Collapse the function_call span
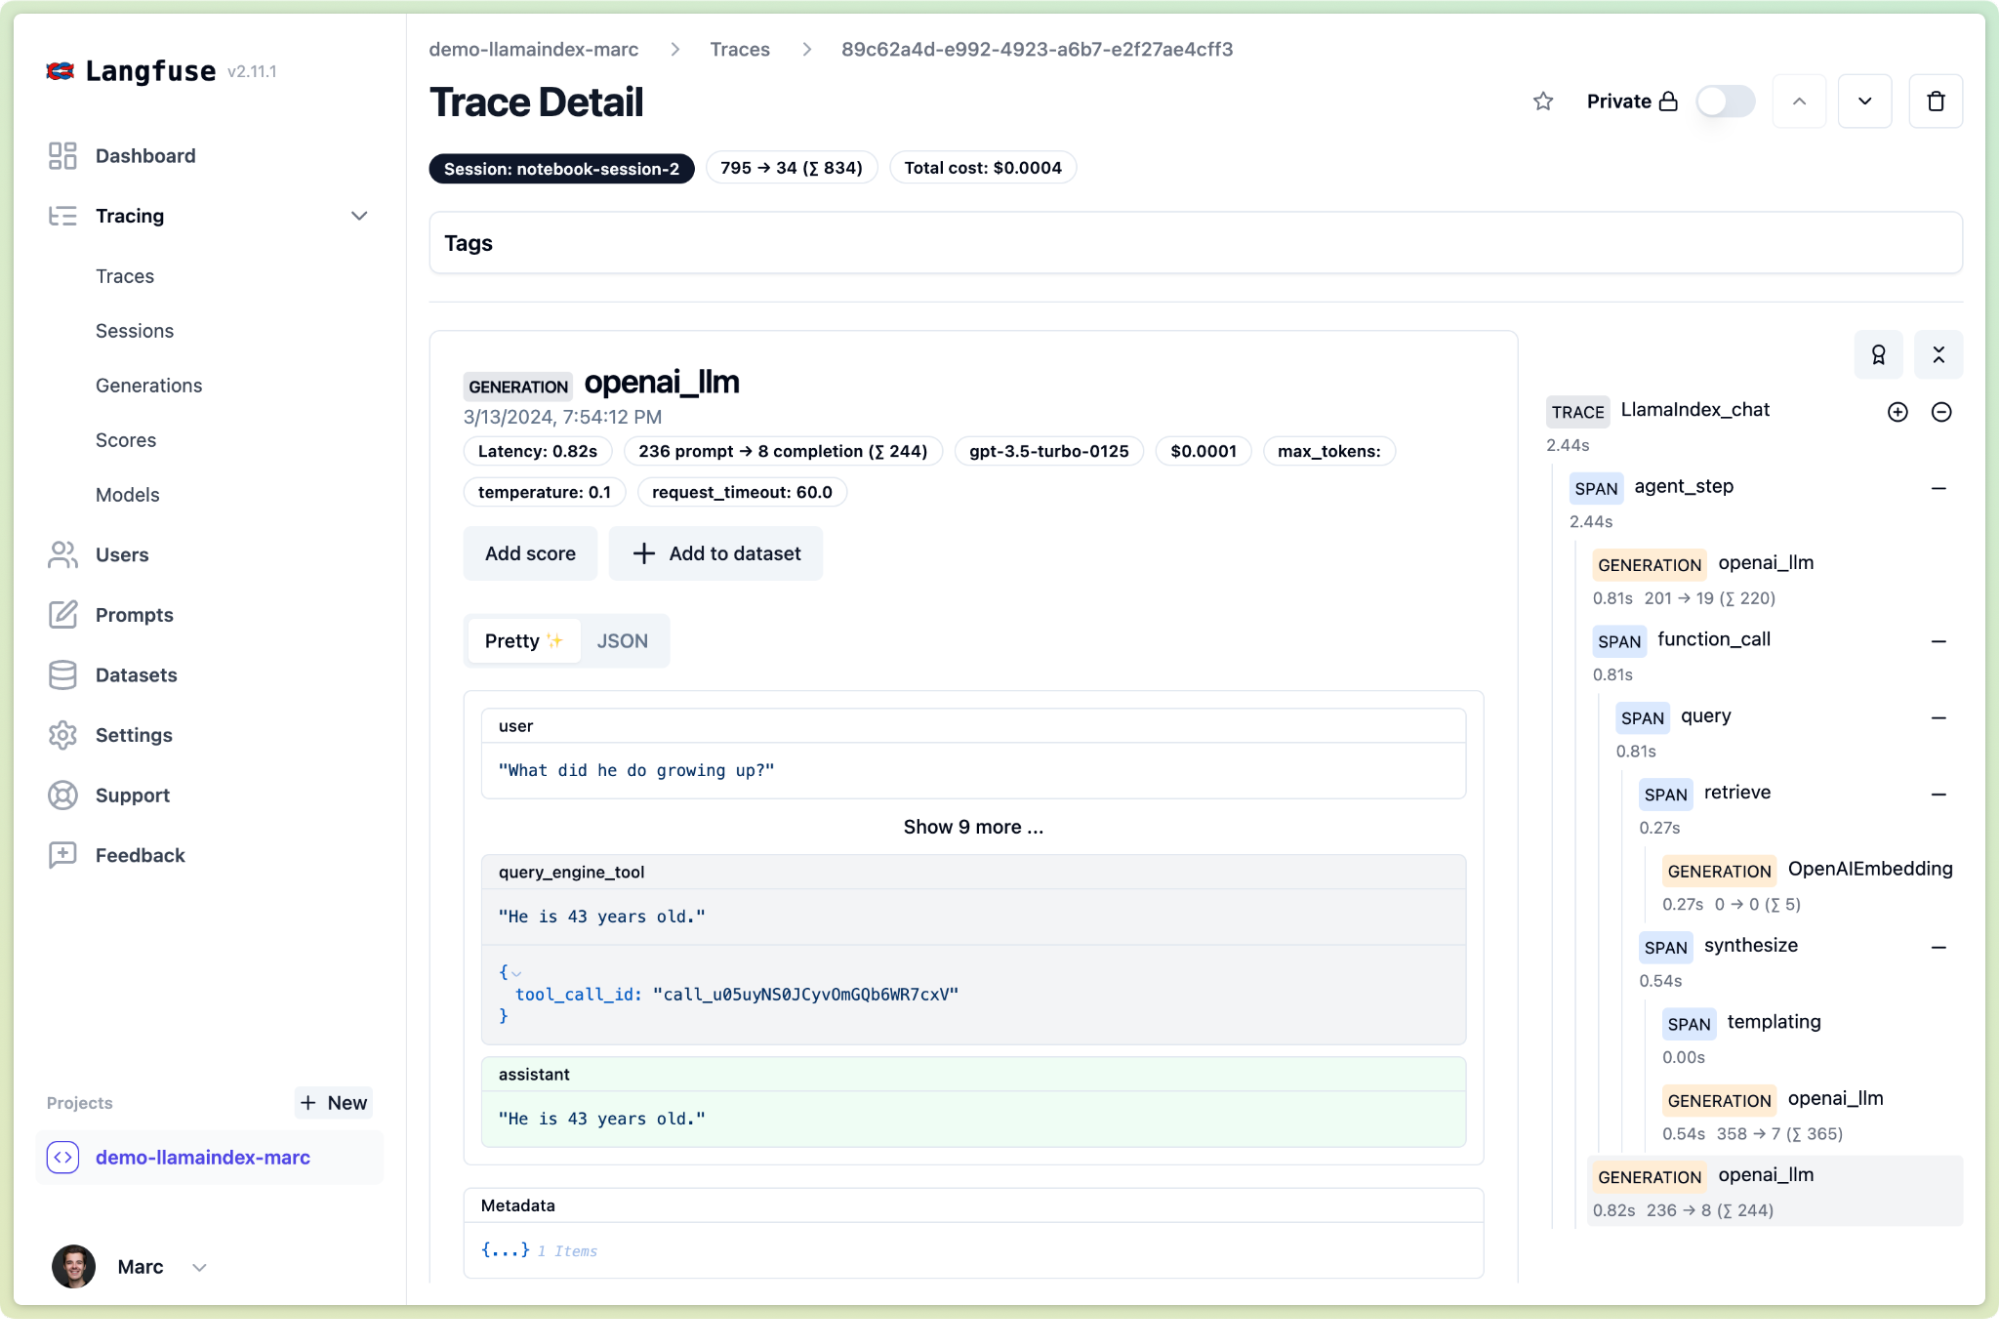 [x=1939, y=641]
